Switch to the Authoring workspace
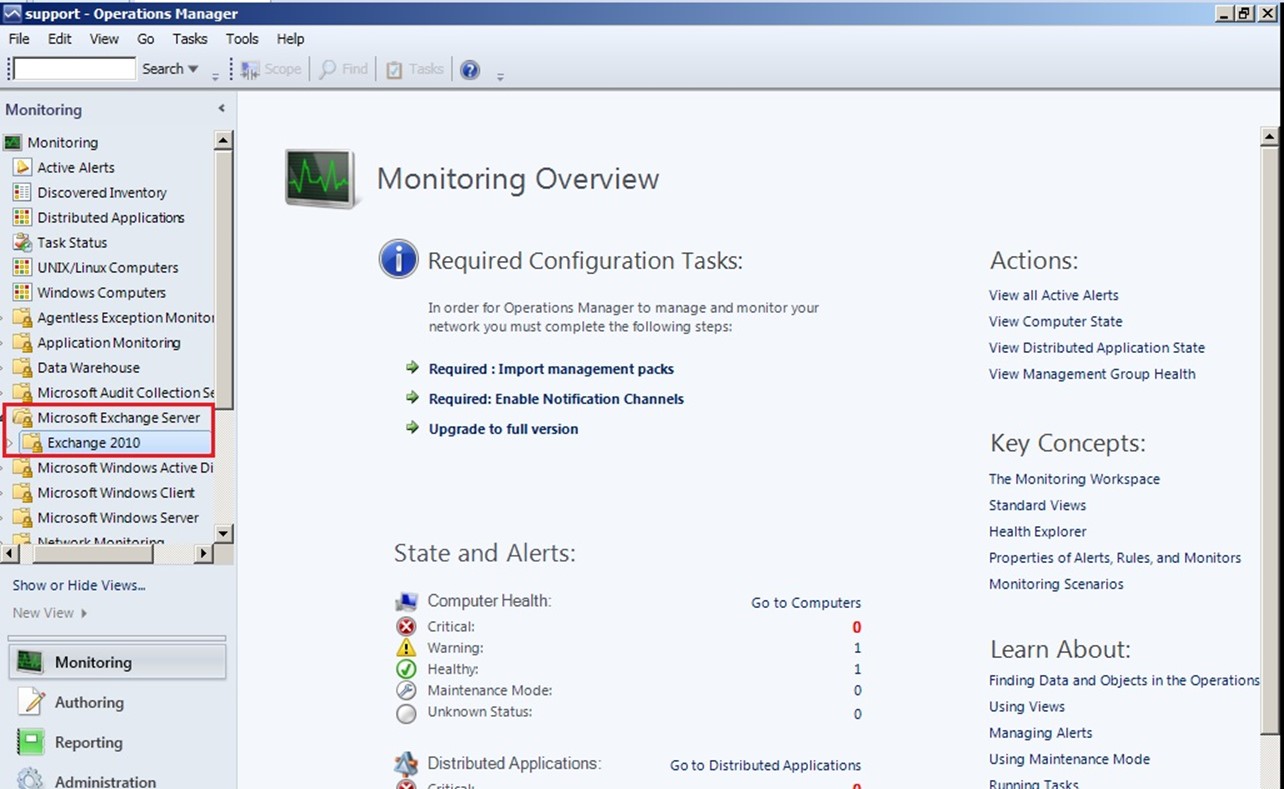This screenshot has height=789, width=1284. 117,702
